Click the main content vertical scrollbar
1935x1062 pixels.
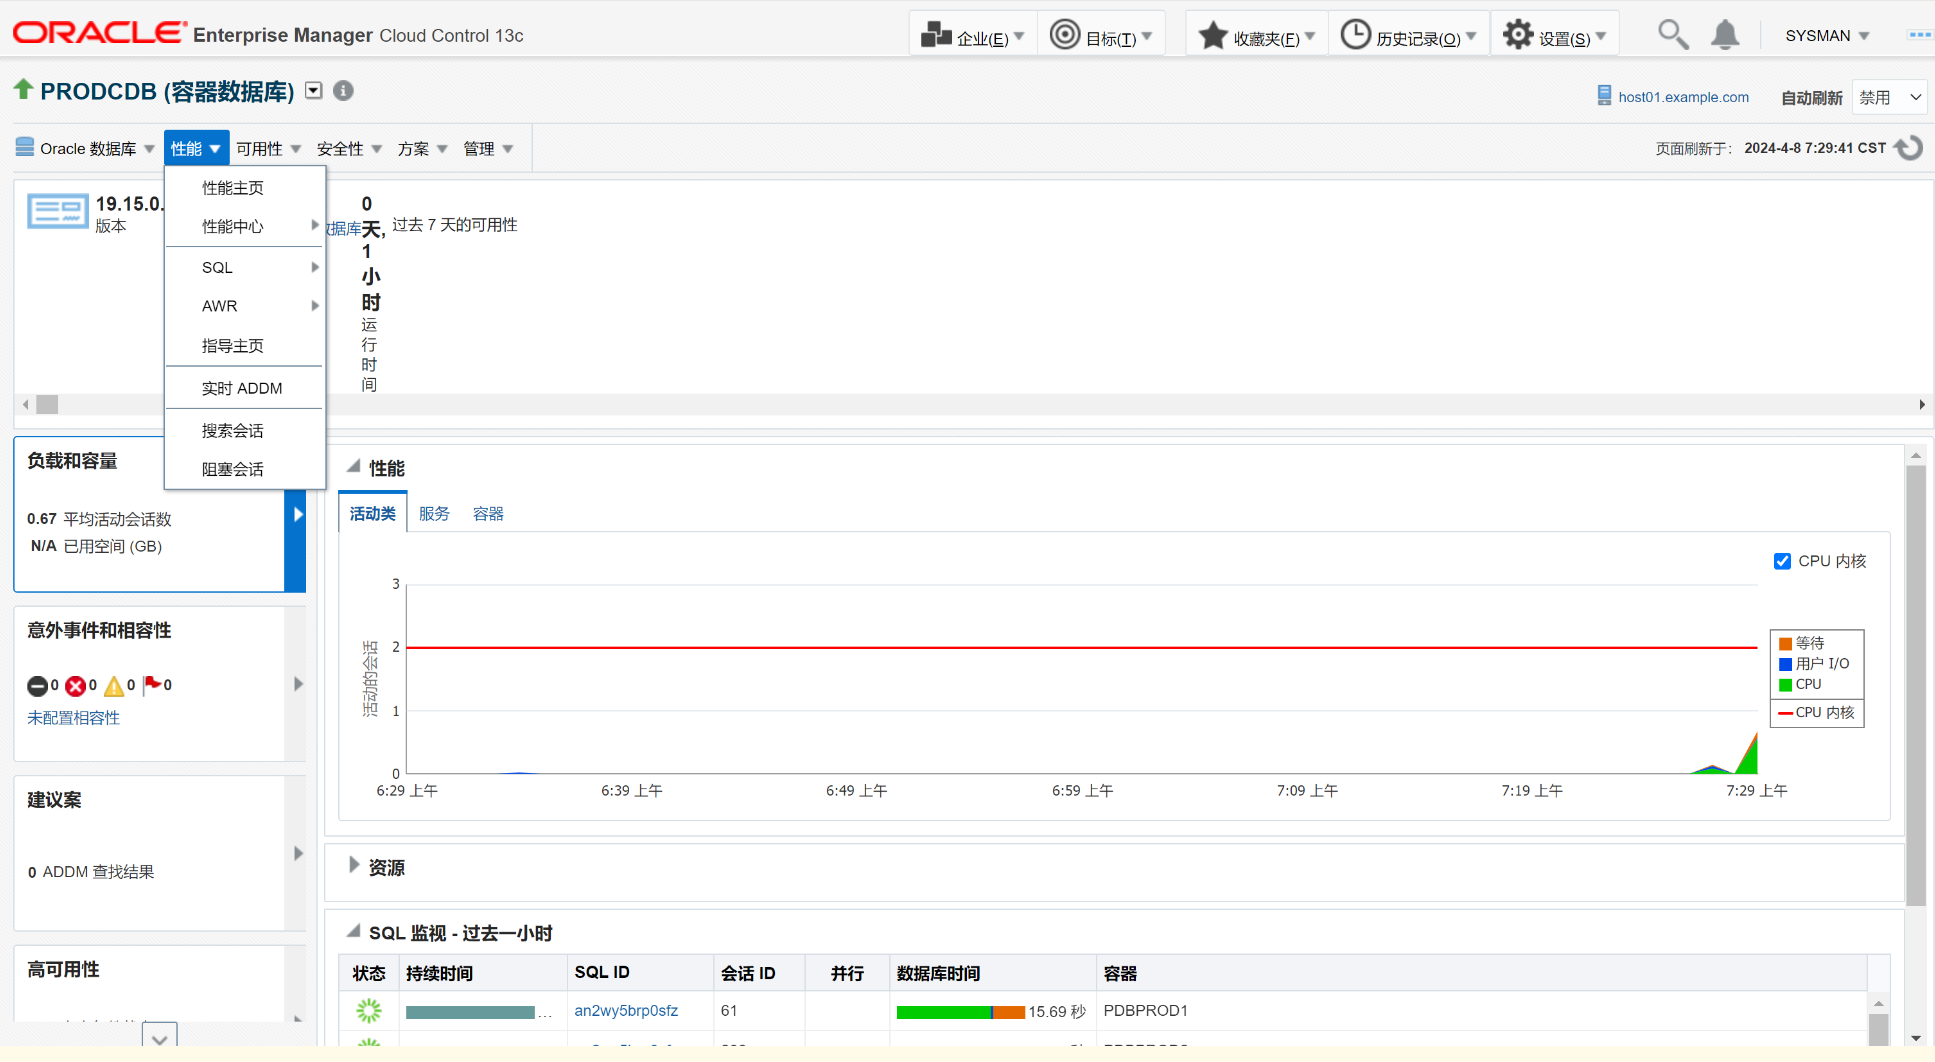(x=1916, y=685)
